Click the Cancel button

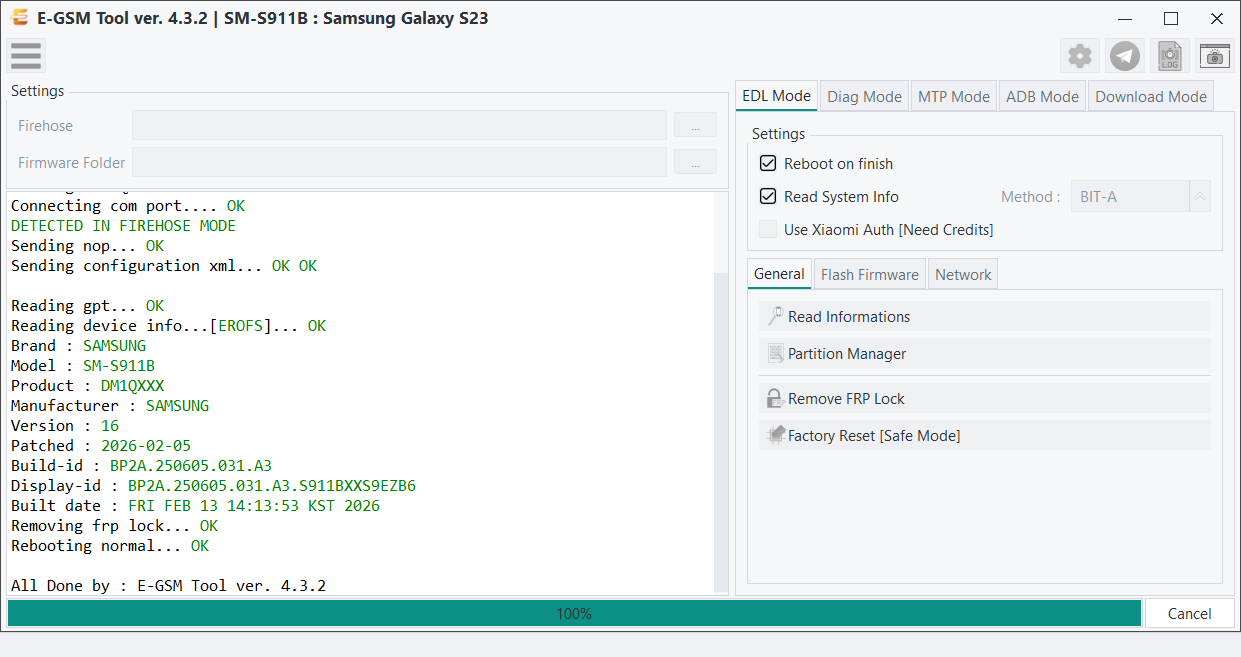coord(1189,613)
